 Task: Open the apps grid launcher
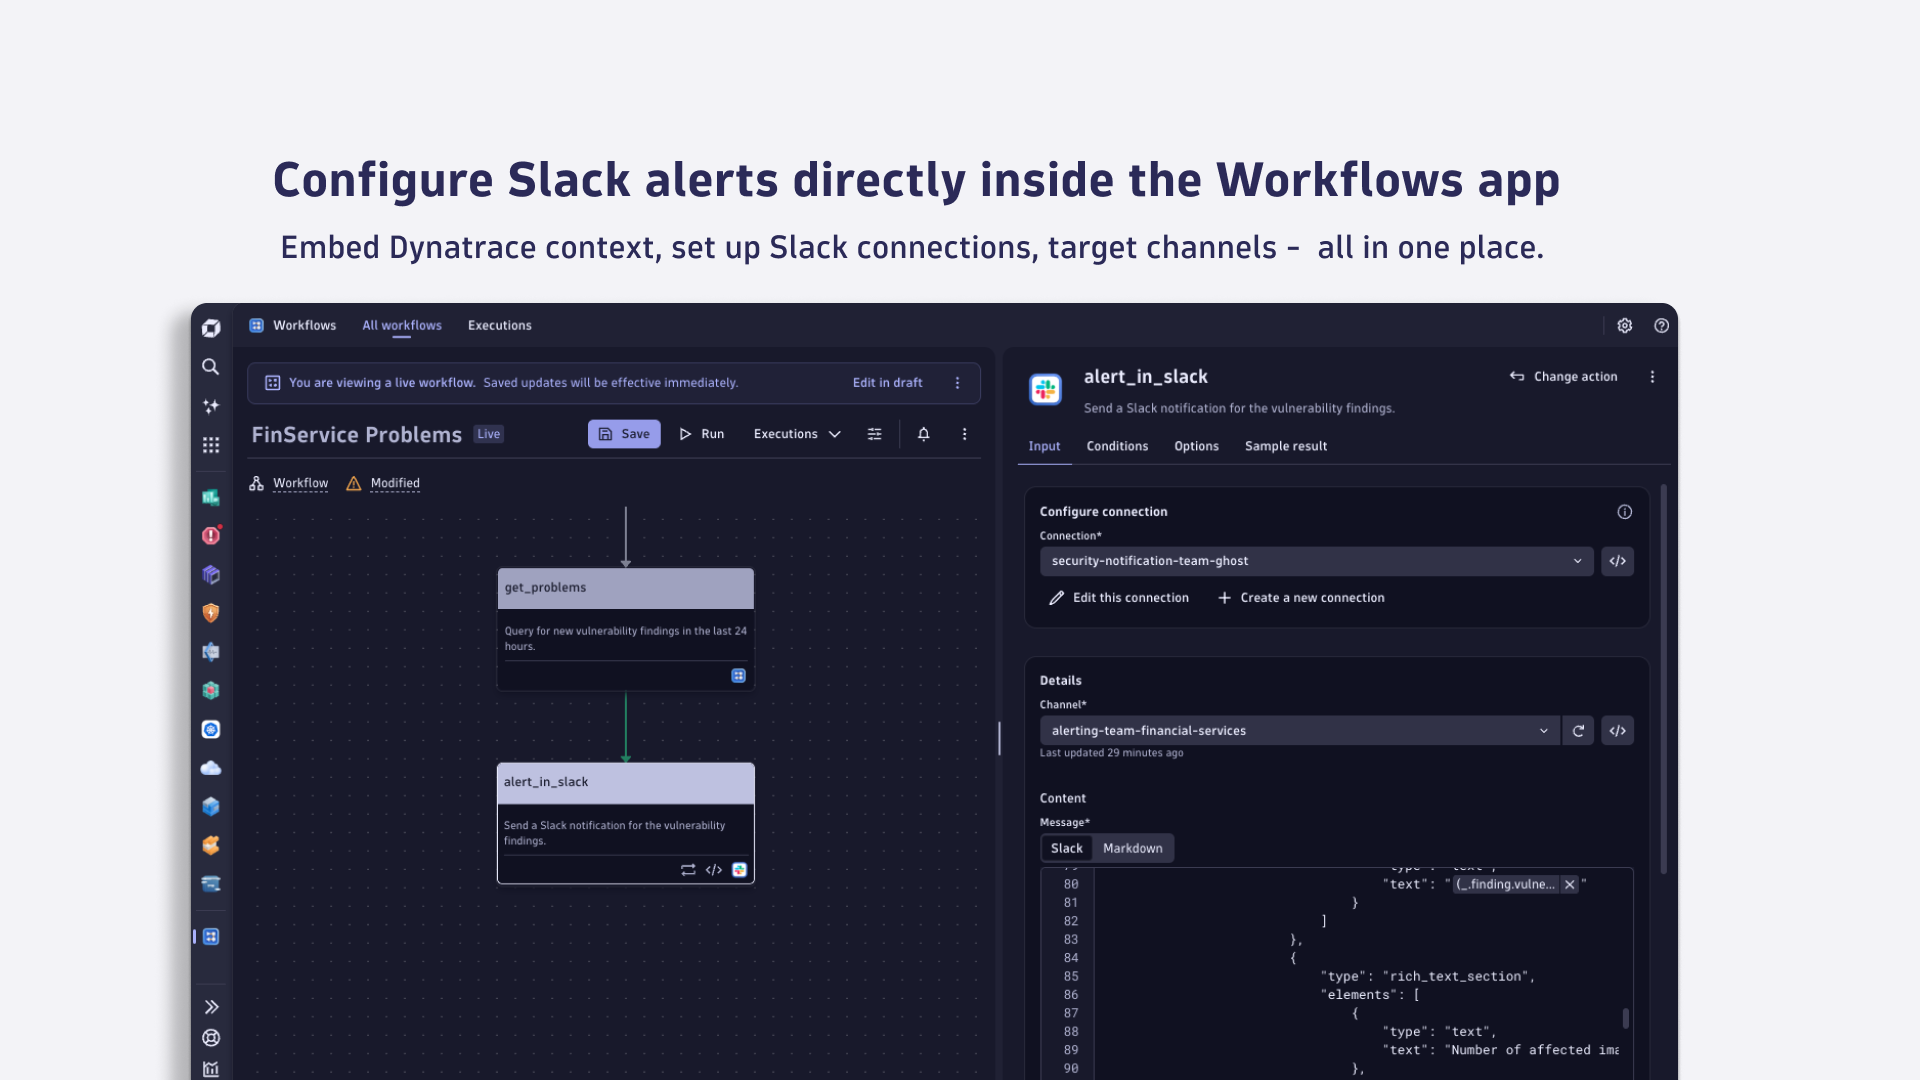211,445
